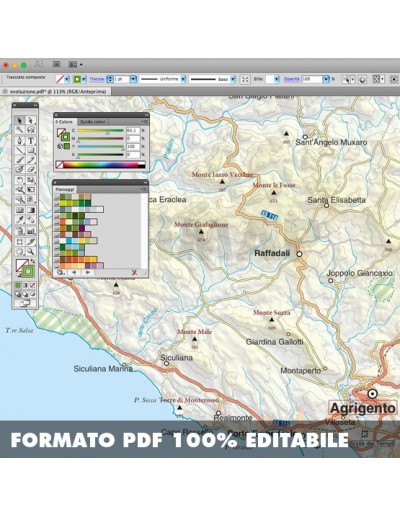Viewport: 400px width, 517px height.
Task: Open the Traccia stroke panel link
Action: click(97, 79)
